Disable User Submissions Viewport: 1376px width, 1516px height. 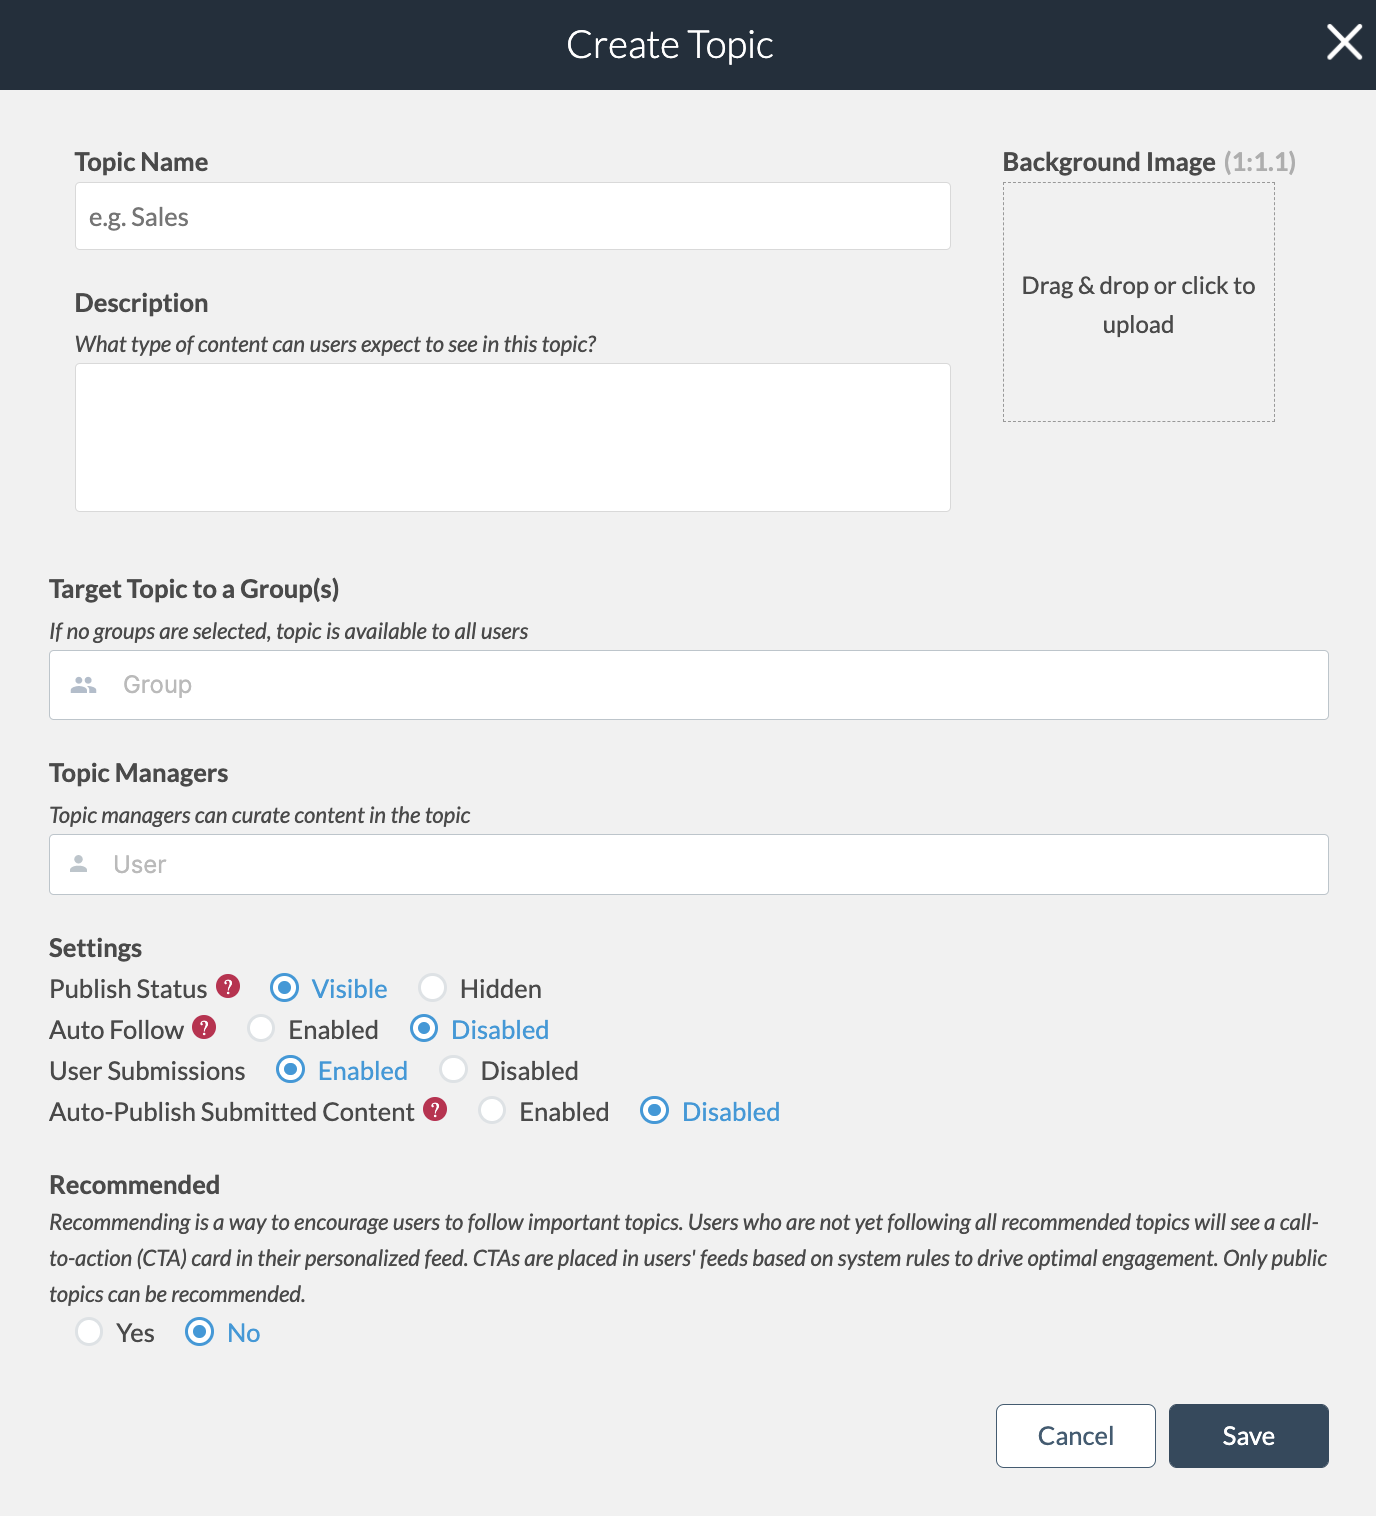coord(454,1070)
